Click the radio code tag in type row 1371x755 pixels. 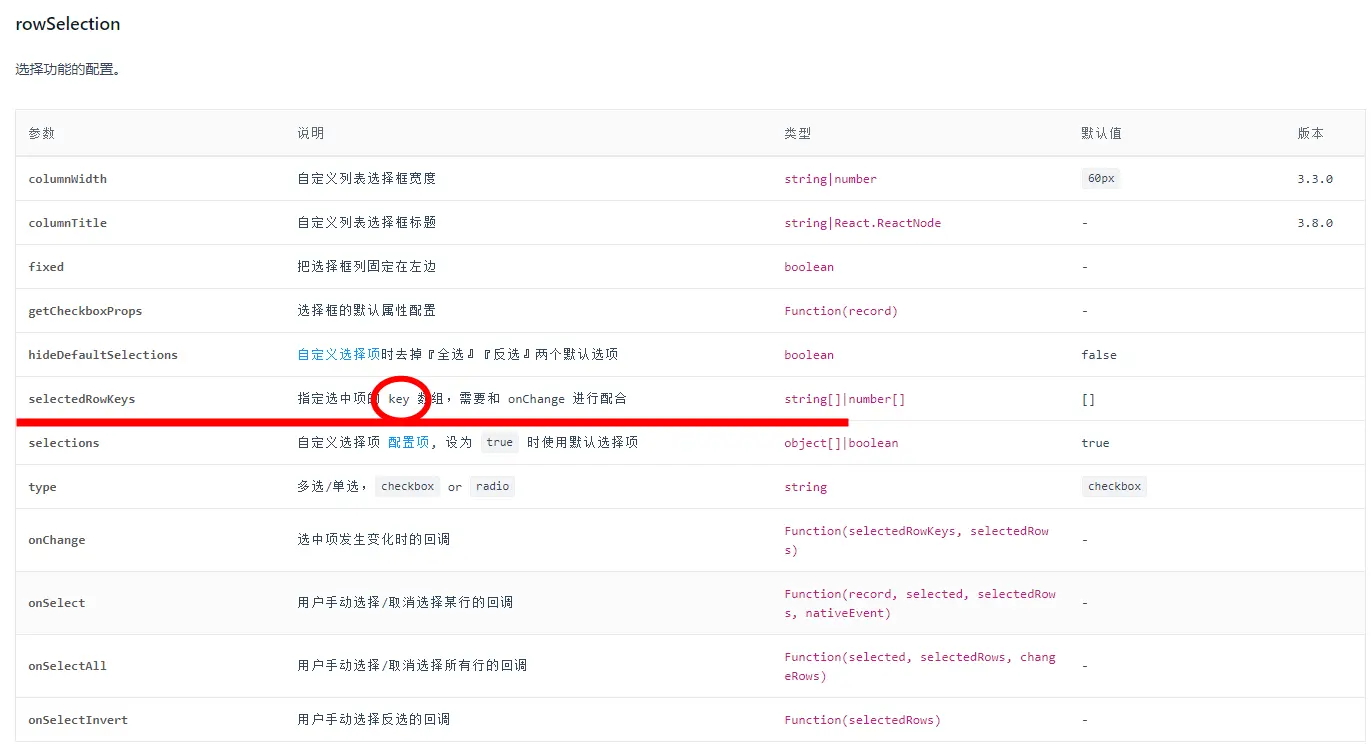coord(492,487)
